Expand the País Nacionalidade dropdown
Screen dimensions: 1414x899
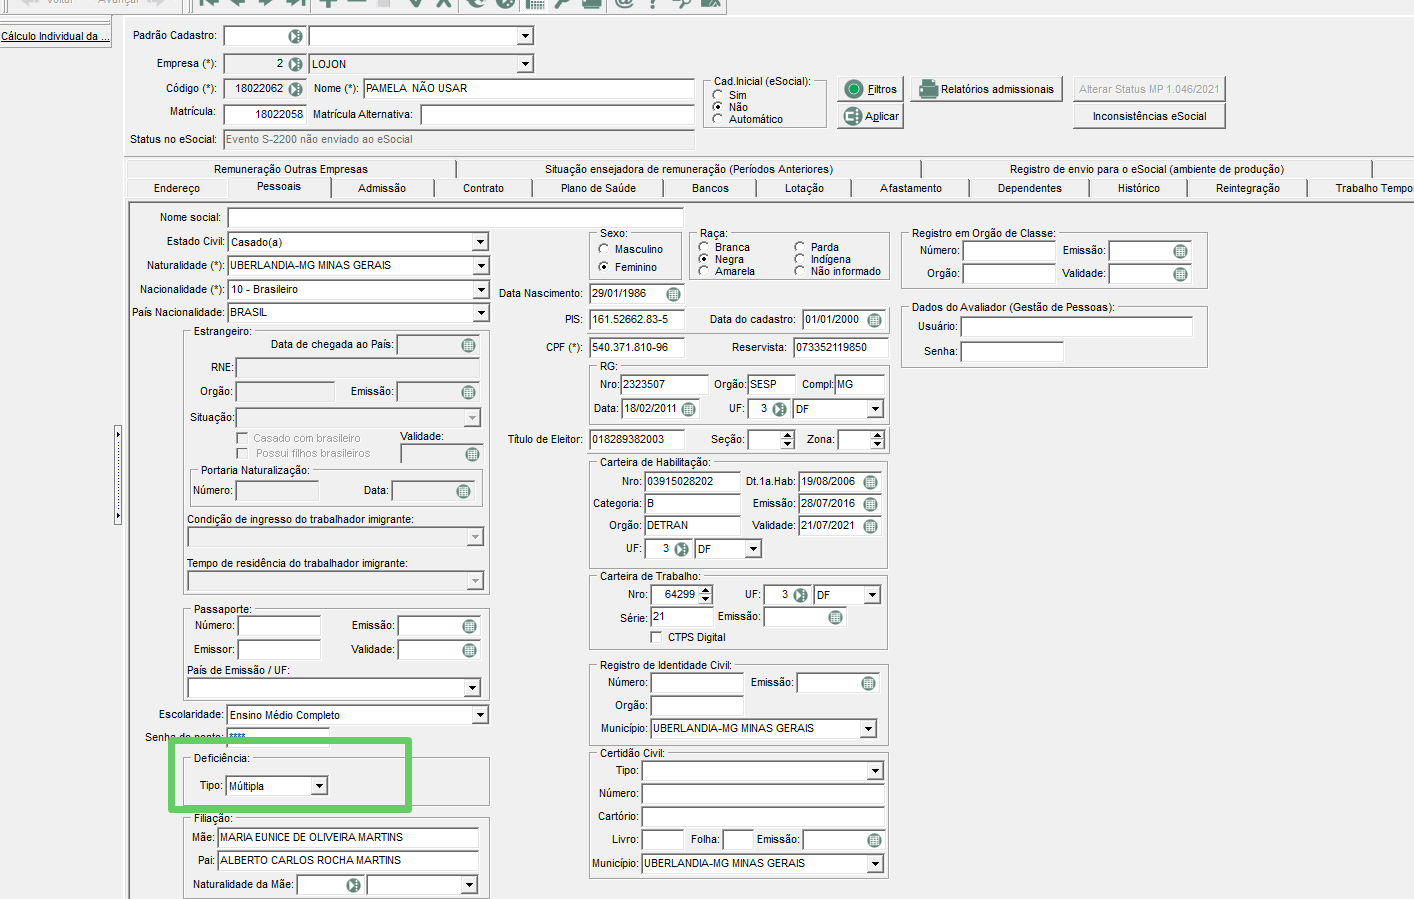pos(480,313)
